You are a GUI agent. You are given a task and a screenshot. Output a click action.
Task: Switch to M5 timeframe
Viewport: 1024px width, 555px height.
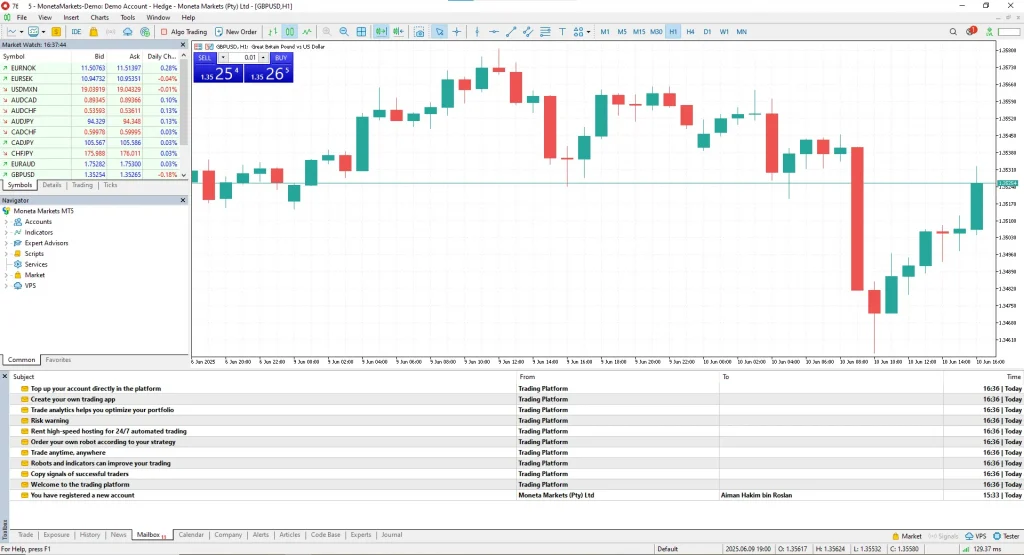[622, 31]
